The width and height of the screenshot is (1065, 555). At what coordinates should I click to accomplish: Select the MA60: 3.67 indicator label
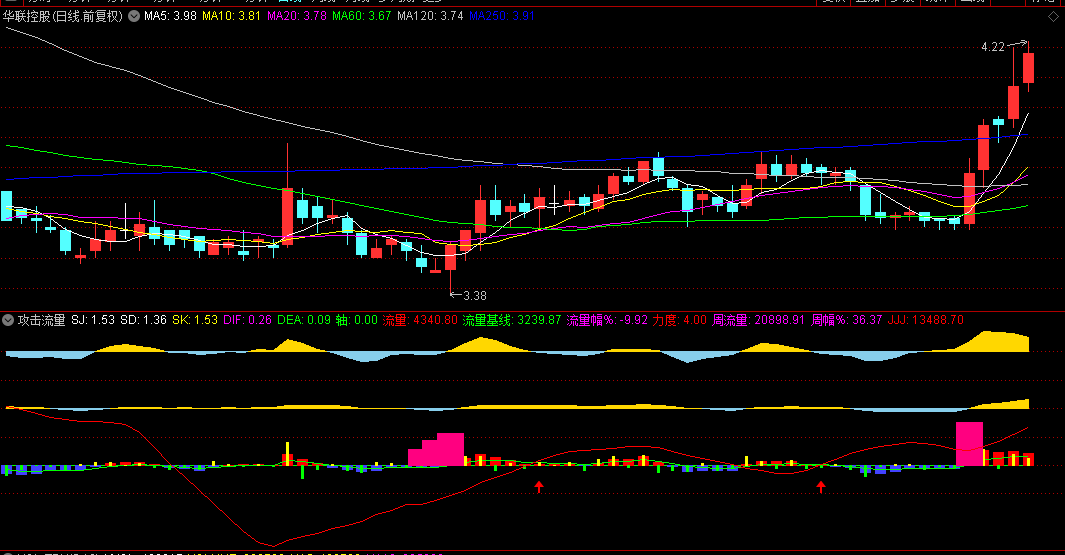coord(362,16)
